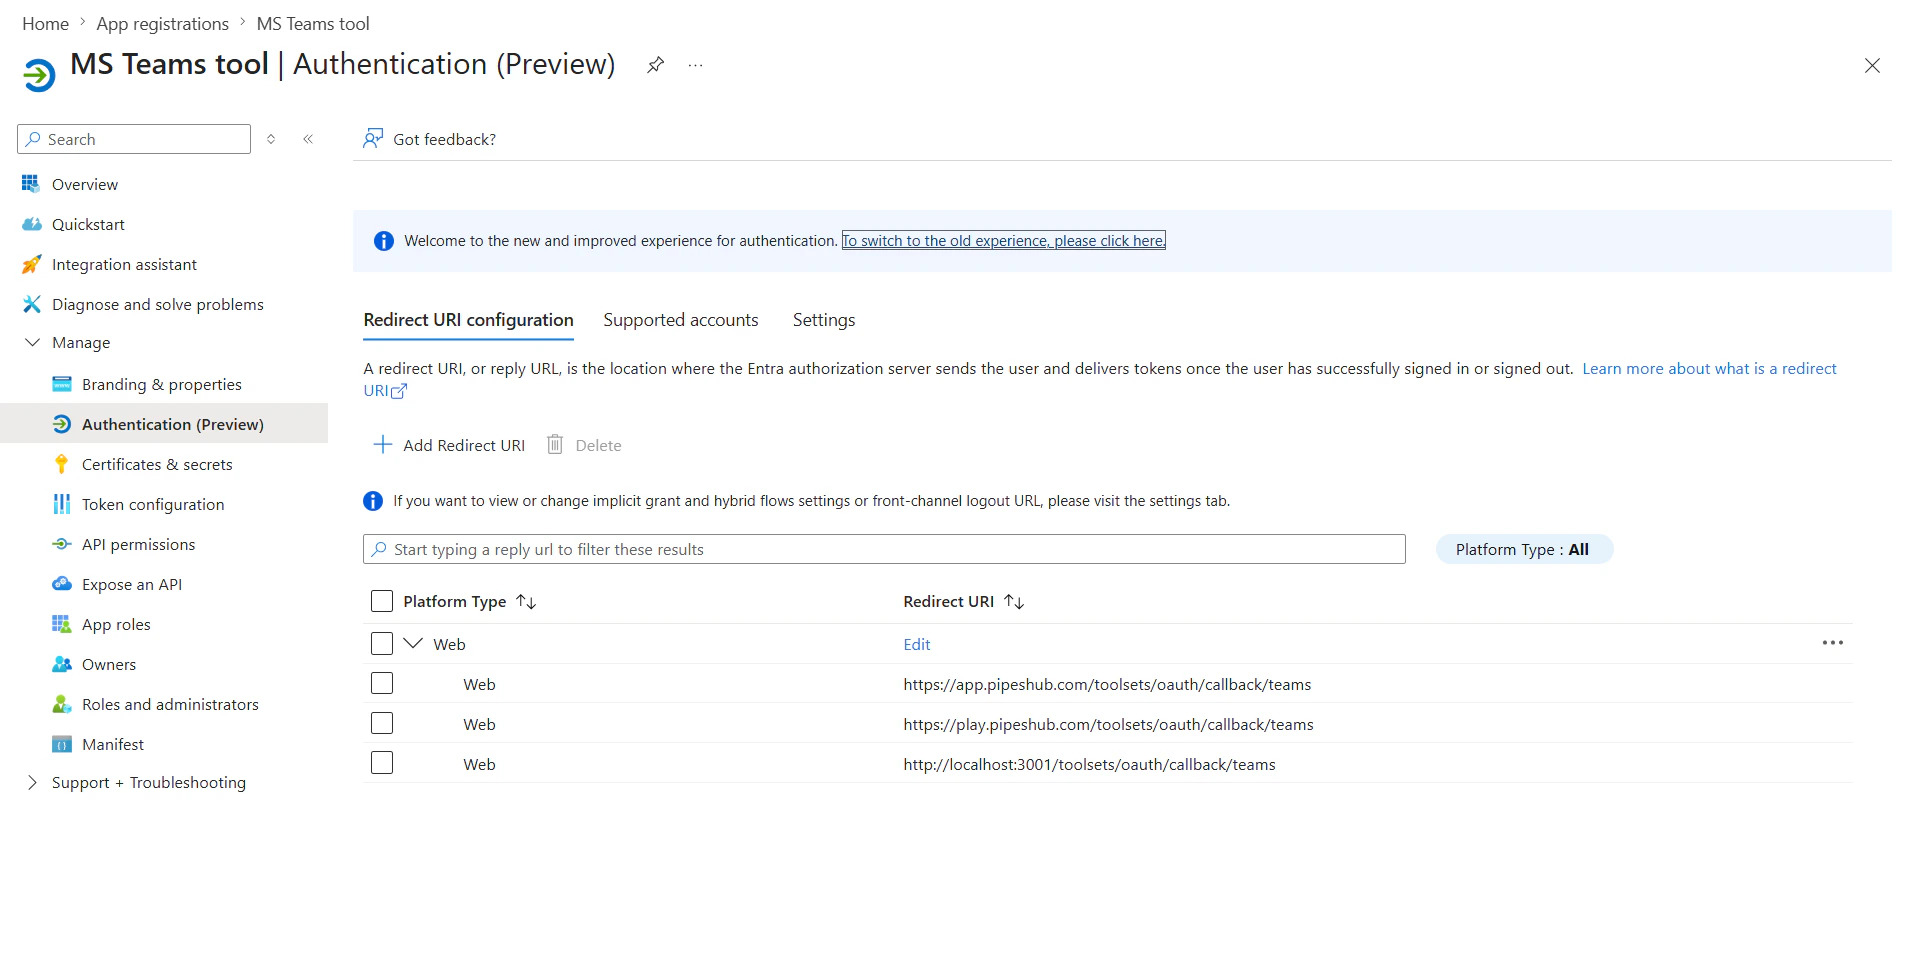Check the app.pipeshub.com redirect URI row

pyautogui.click(x=381, y=683)
